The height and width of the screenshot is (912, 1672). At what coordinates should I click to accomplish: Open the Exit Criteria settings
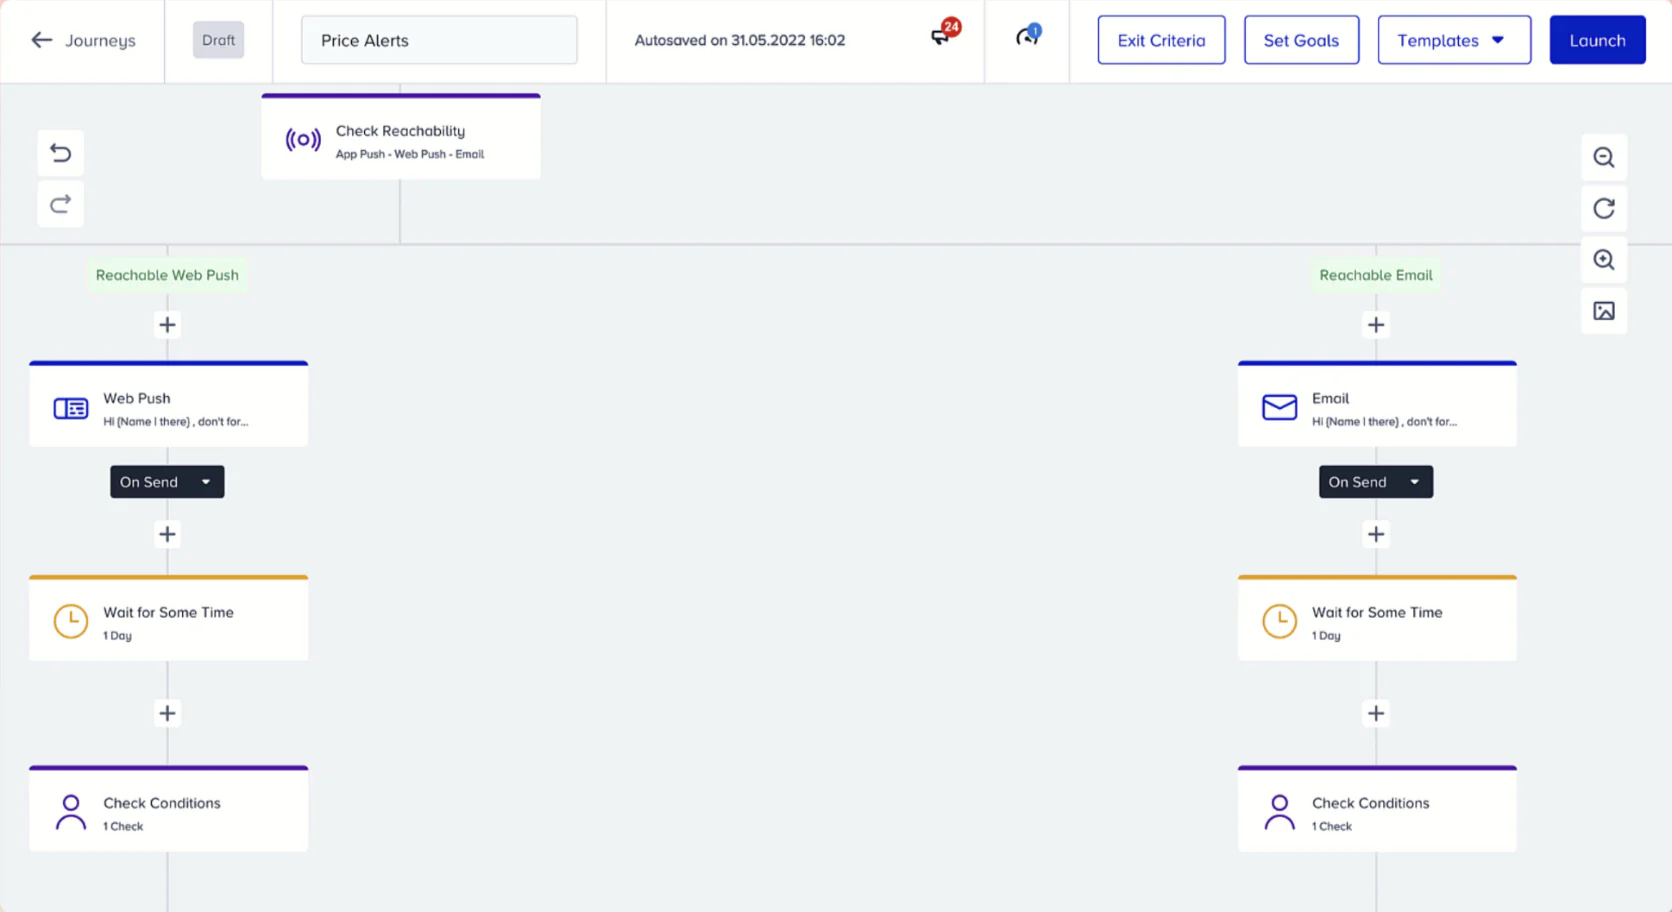1160,40
